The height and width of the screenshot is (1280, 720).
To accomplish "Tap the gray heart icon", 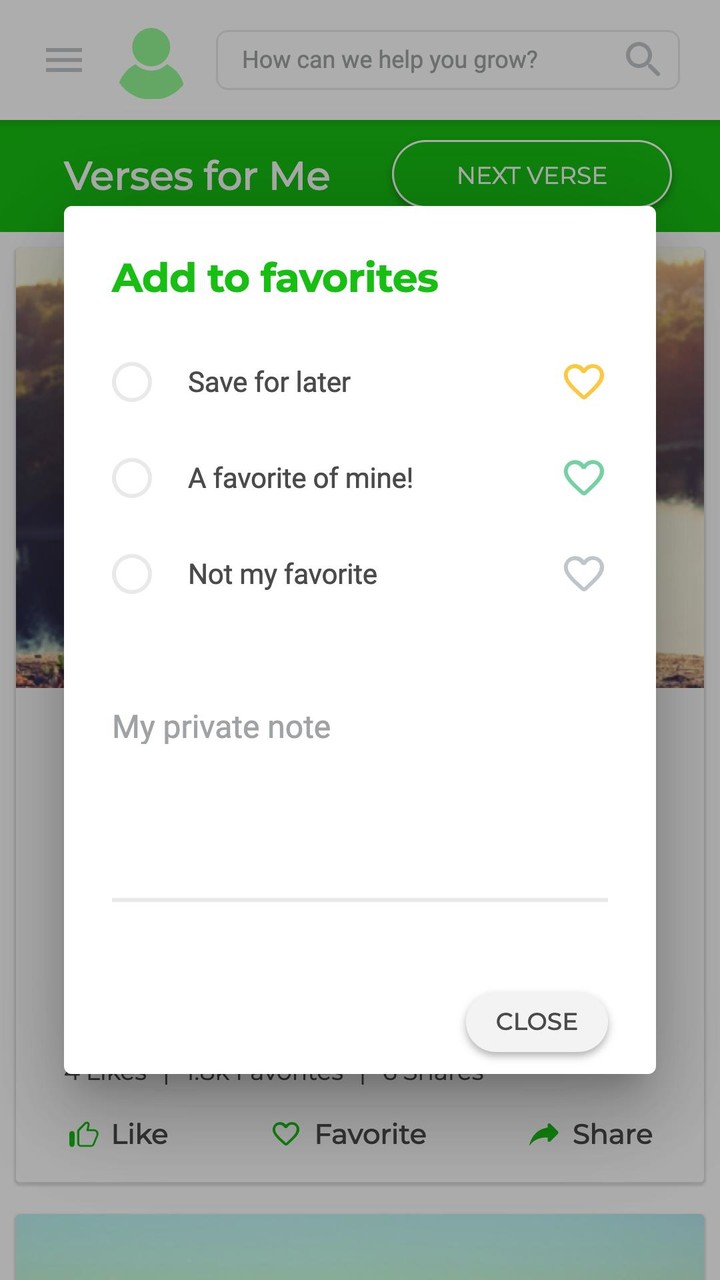I will (x=584, y=574).
